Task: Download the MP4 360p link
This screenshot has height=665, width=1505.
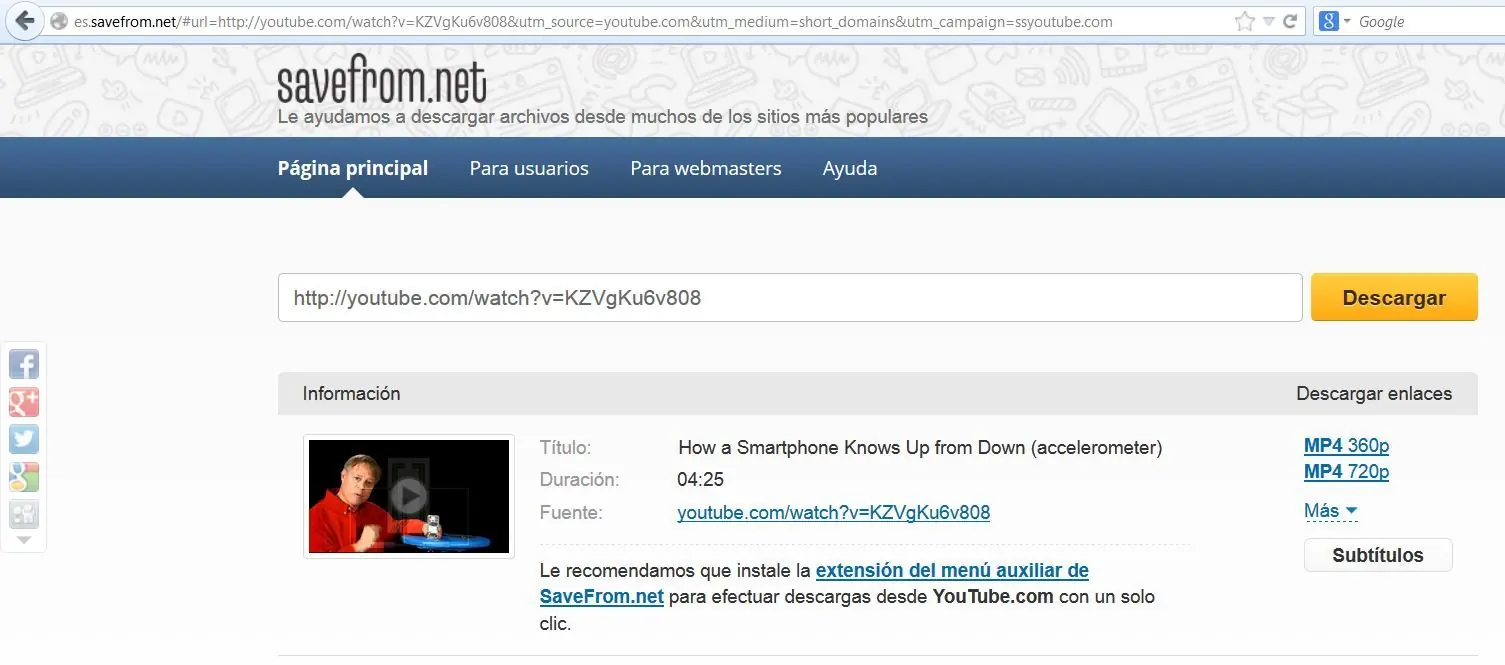Action: pyautogui.click(x=1346, y=446)
